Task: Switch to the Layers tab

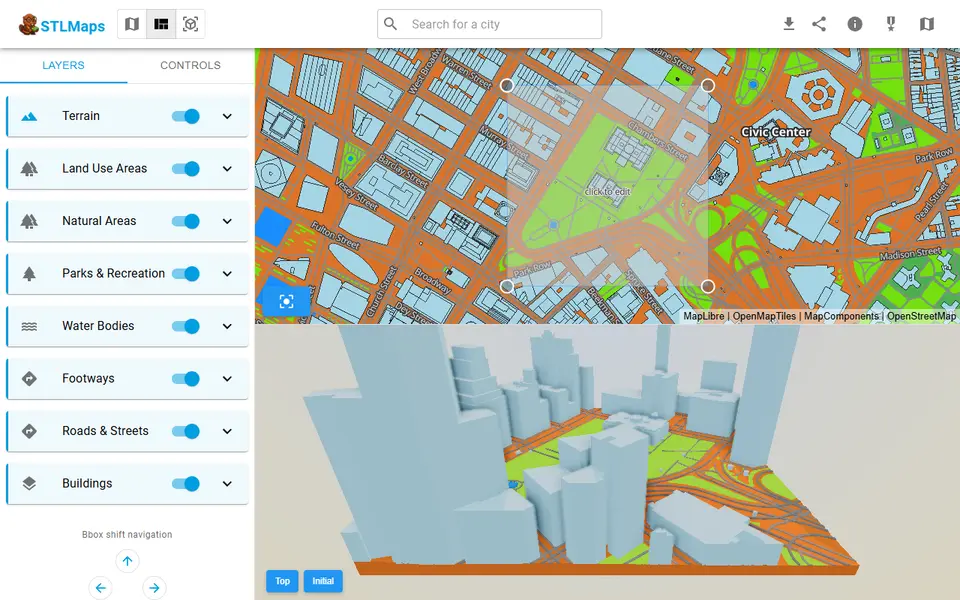Action: click(64, 66)
